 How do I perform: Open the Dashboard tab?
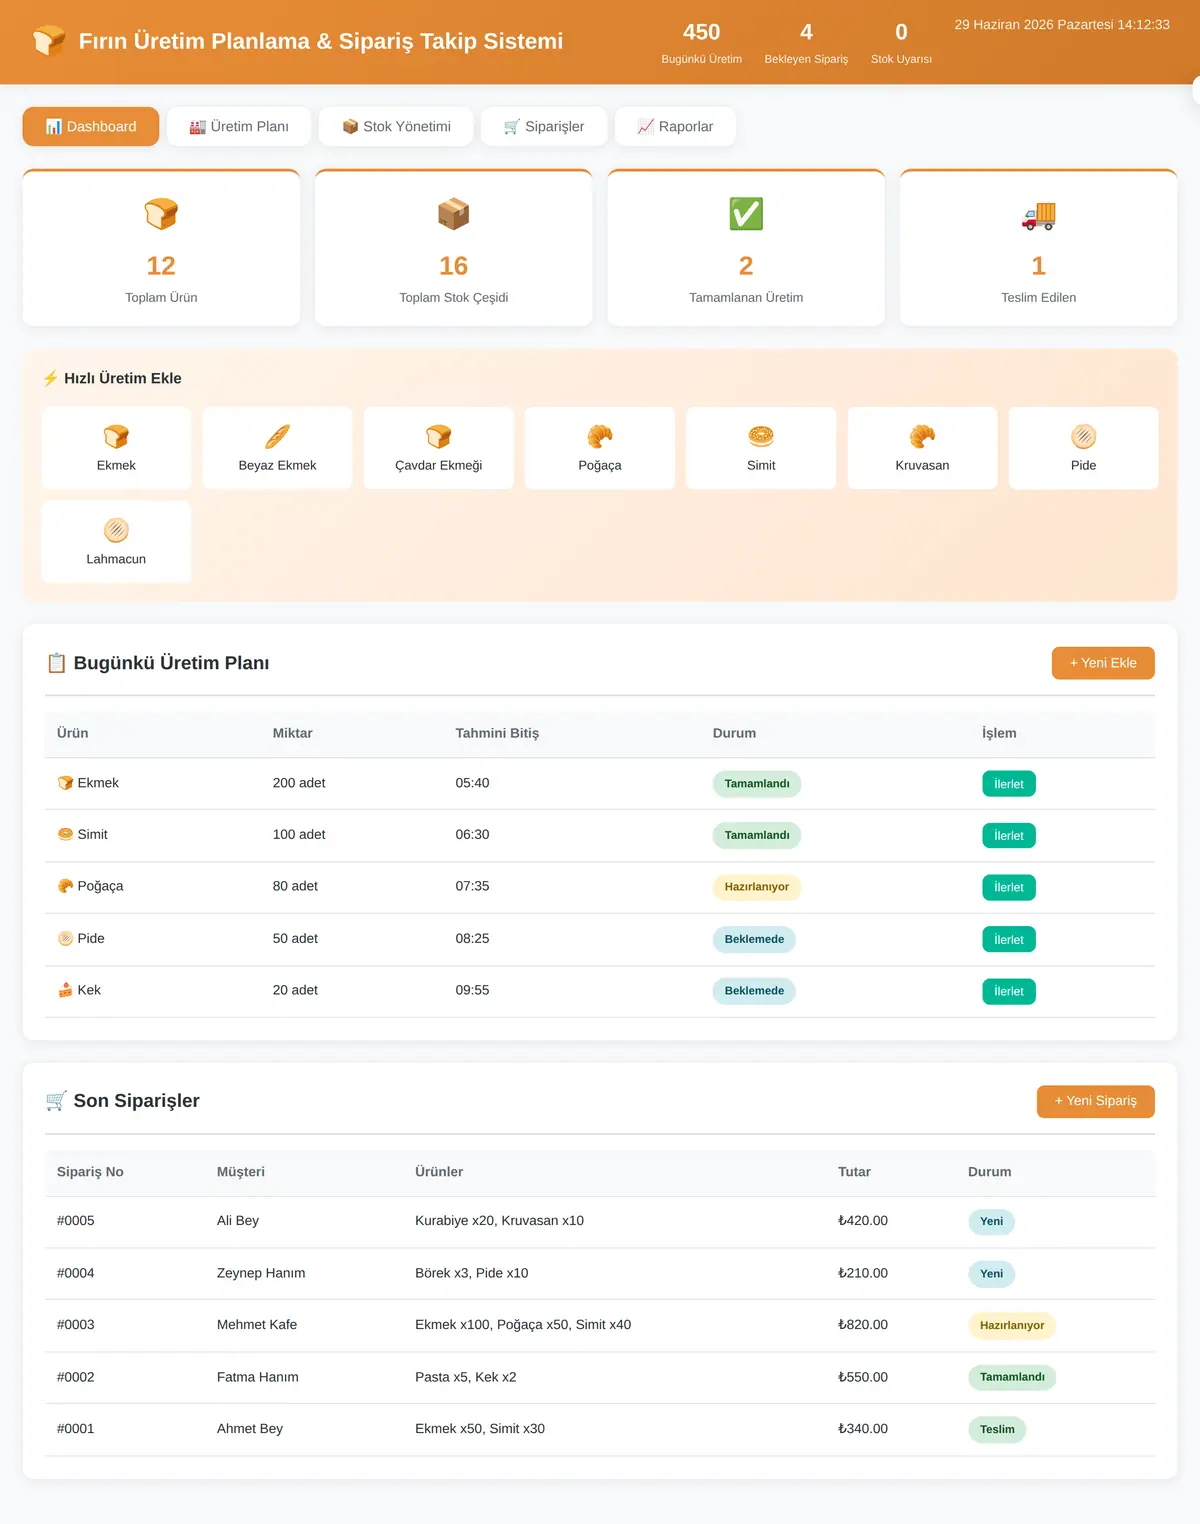tap(91, 127)
